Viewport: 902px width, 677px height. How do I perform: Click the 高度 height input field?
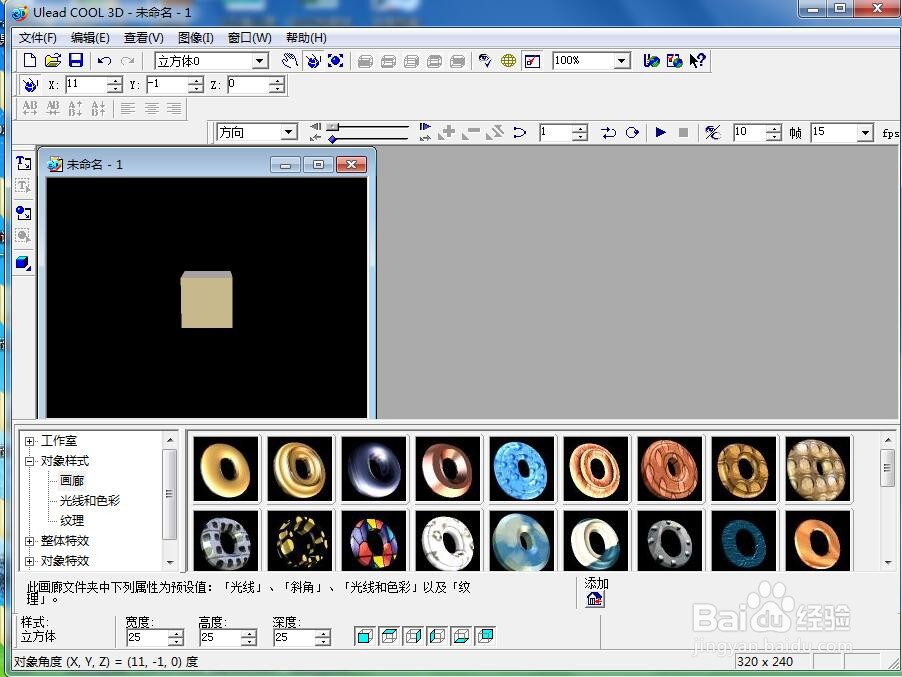(221, 637)
